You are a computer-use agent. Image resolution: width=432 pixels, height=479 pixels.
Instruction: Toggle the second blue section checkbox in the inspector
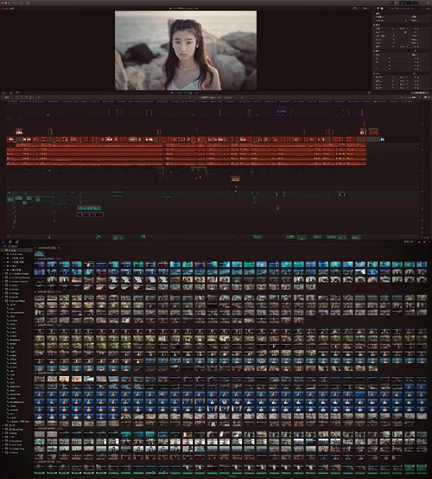coord(374,51)
